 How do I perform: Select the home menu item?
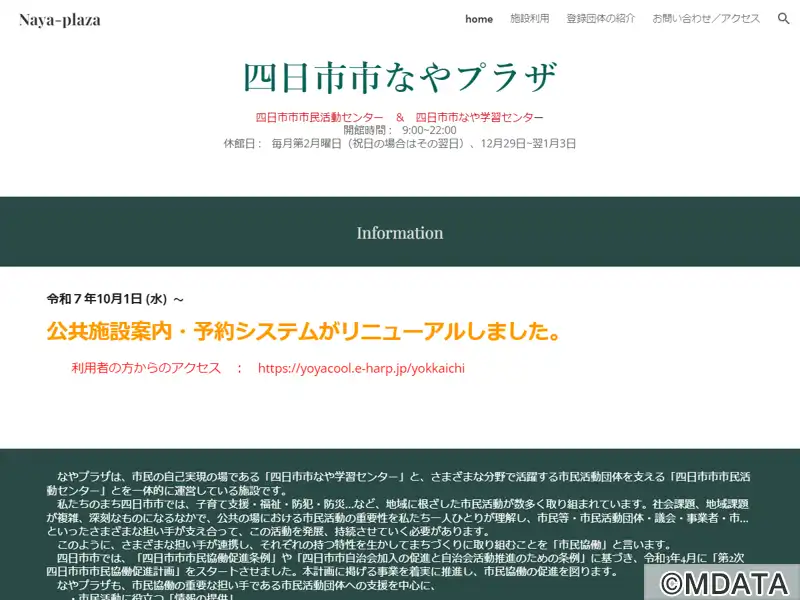coord(479,19)
